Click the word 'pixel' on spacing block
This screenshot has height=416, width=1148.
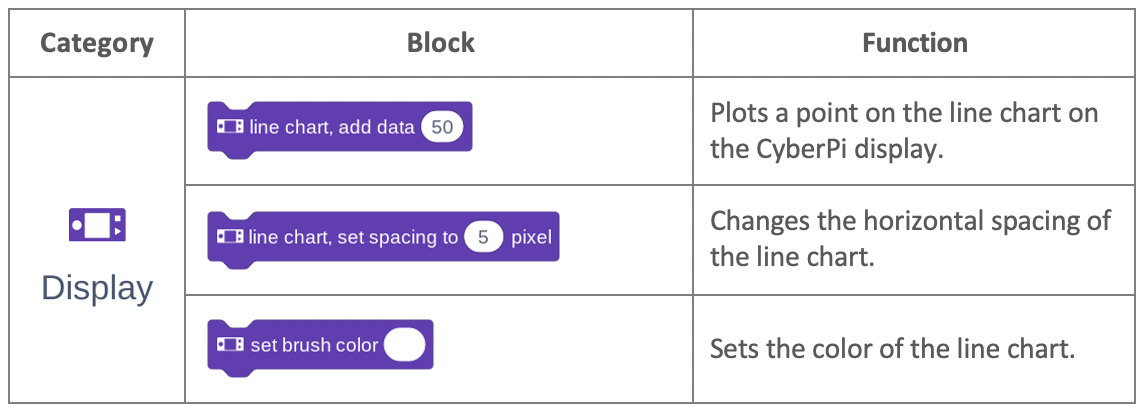pos(531,238)
